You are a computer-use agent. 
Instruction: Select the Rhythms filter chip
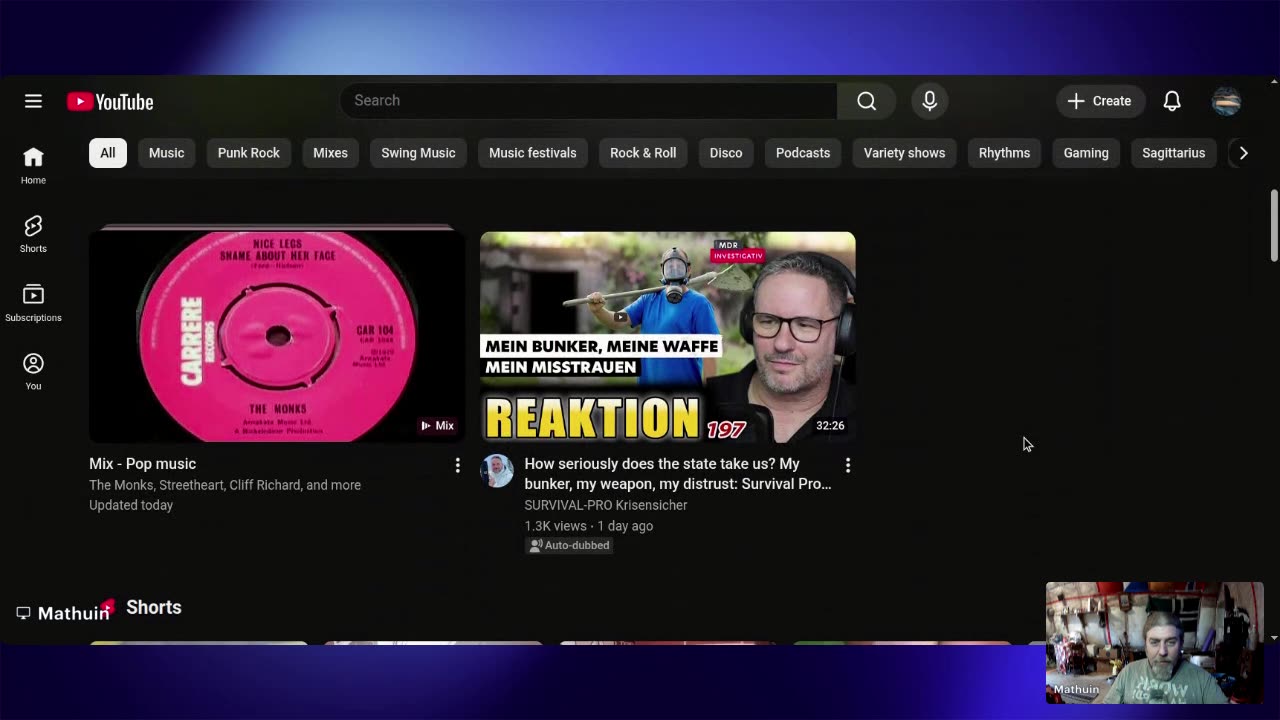click(x=1004, y=153)
